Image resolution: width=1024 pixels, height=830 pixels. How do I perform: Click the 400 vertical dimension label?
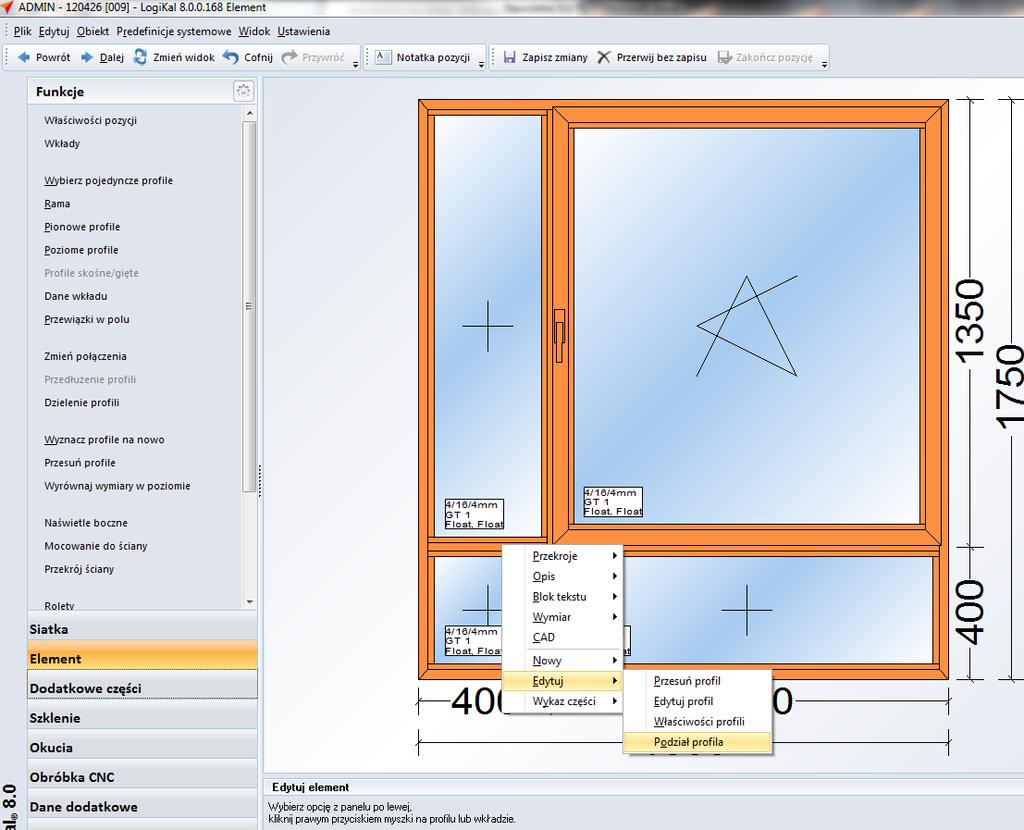click(970, 613)
